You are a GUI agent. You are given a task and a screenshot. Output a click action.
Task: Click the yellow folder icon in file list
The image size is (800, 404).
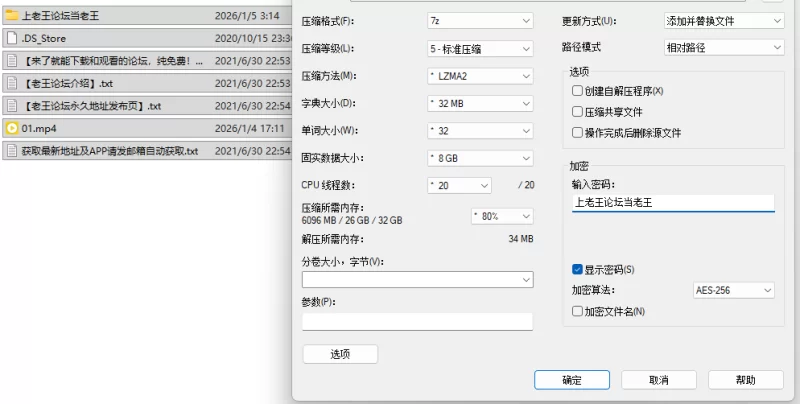pyautogui.click(x=12, y=16)
